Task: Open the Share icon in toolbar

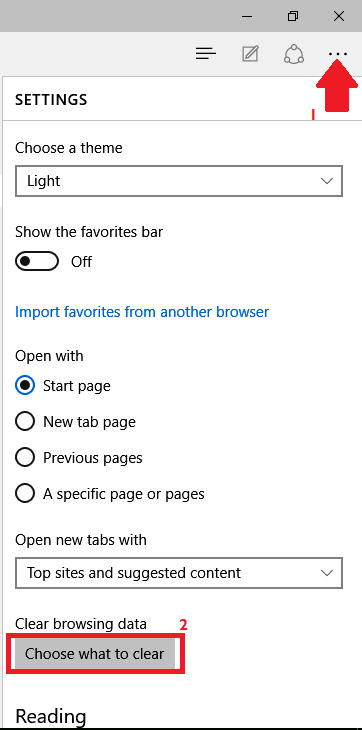Action: click(x=294, y=54)
